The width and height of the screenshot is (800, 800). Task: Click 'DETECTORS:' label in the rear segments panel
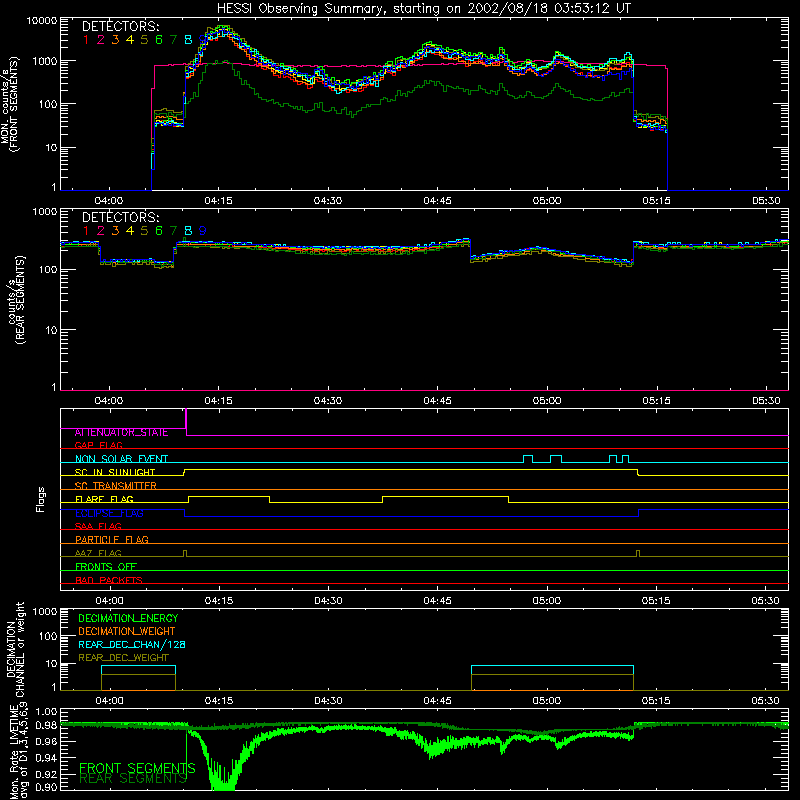coord(121,218)
